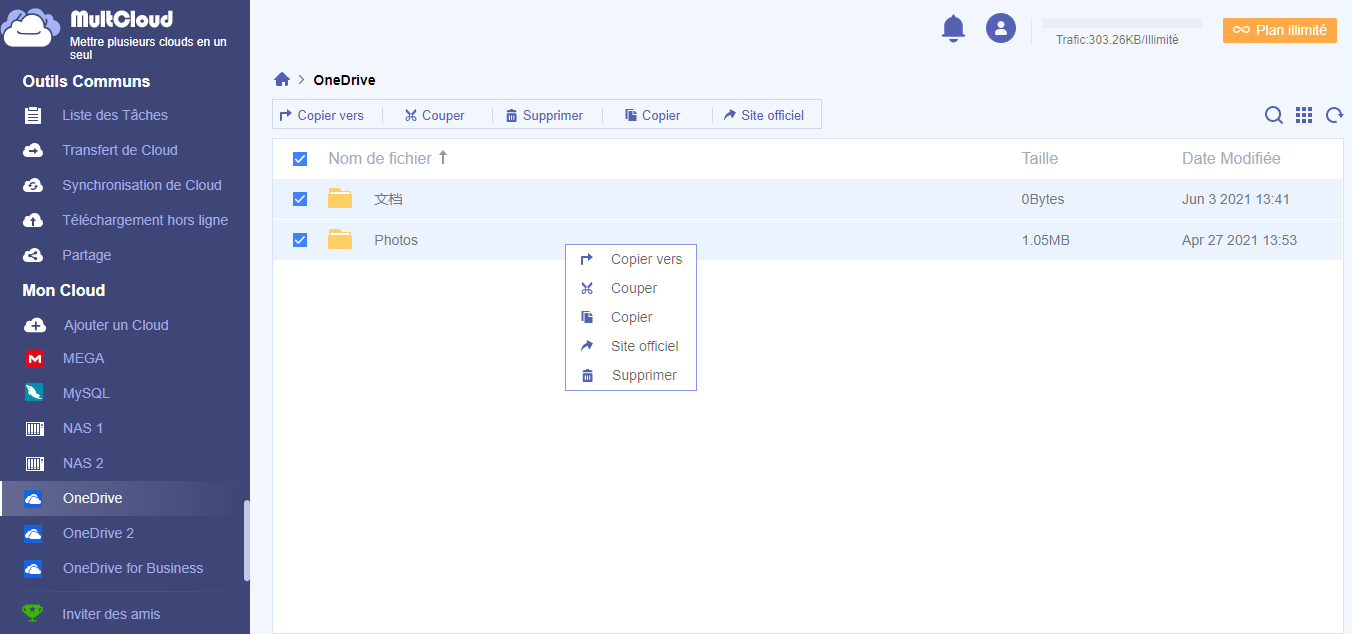1352x634 pixels.
Task: Go to home via breadcrumb house icon
Action: [x=282, y=80]
